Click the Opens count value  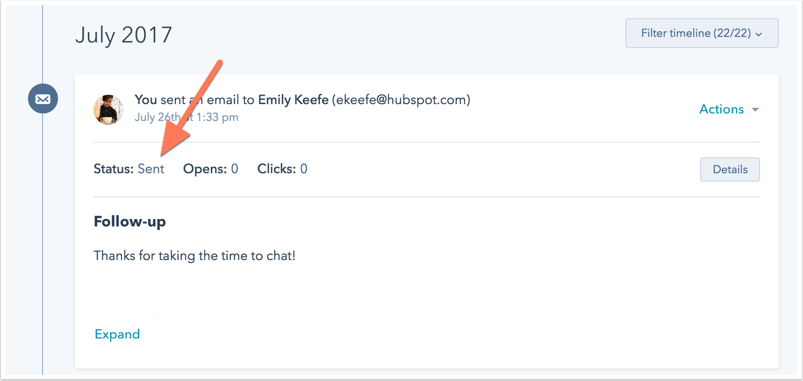pyautogui.click(x=235, y=169)
